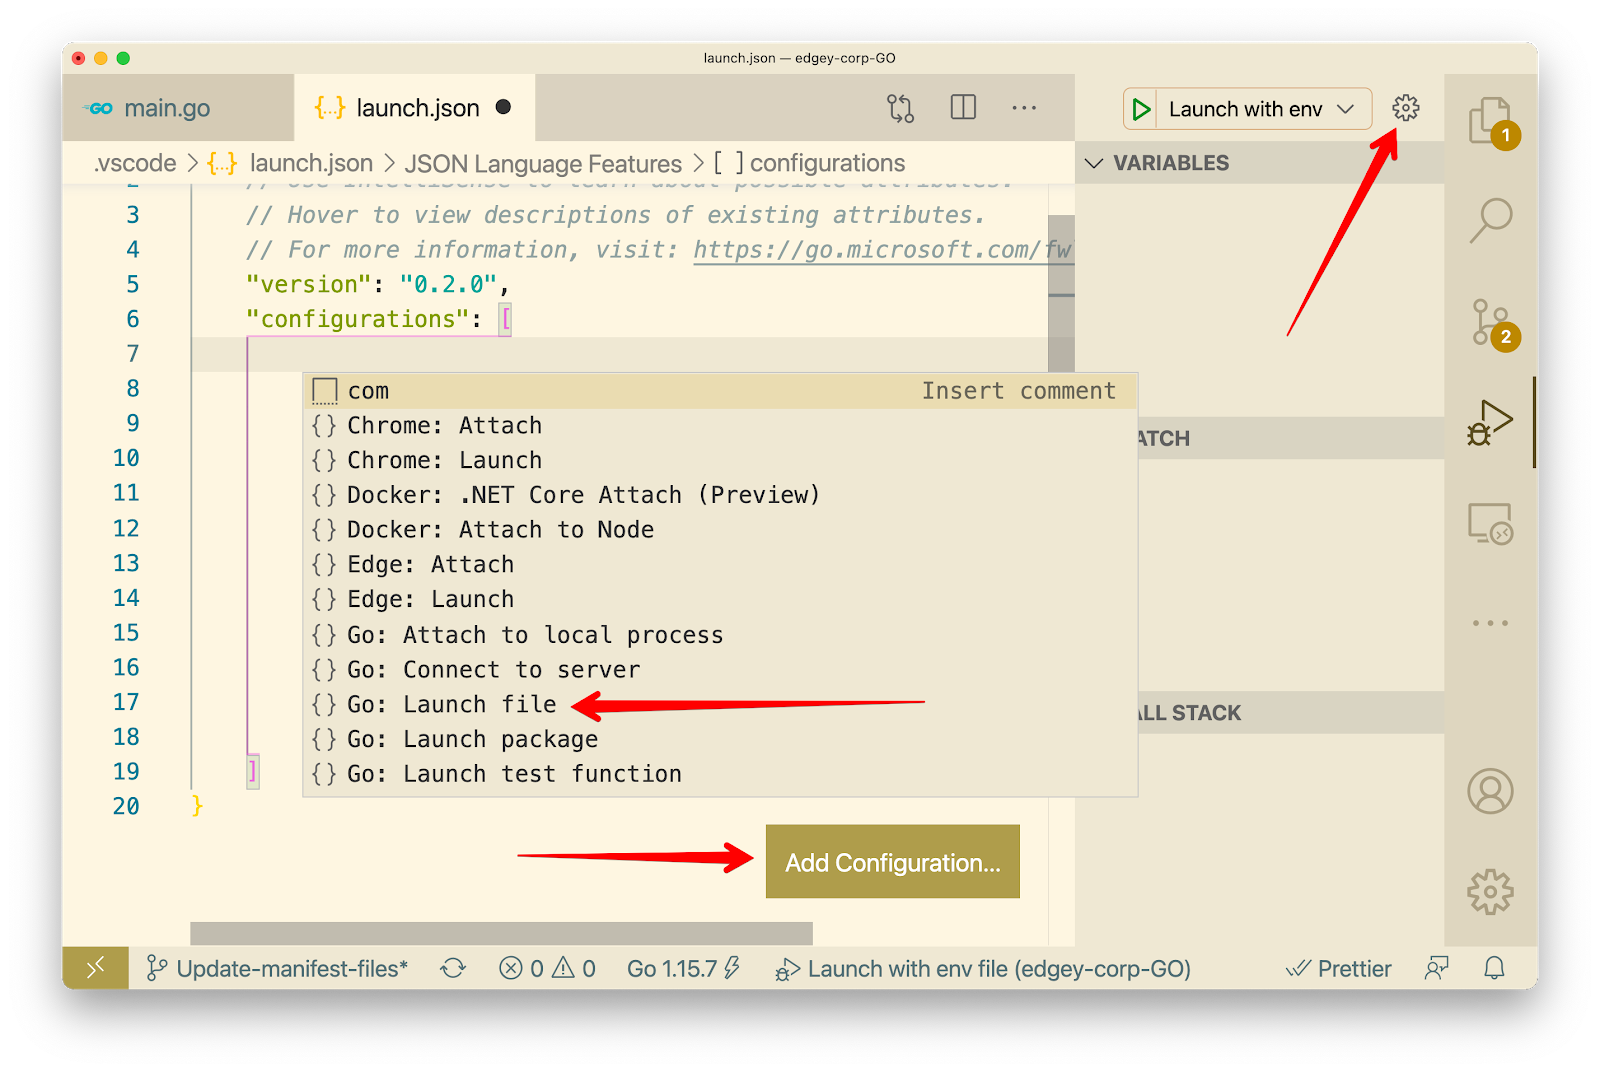The image size is (1600, 1072).
Task: Pick Go: Launch package snippet
Action: [720, 739]
